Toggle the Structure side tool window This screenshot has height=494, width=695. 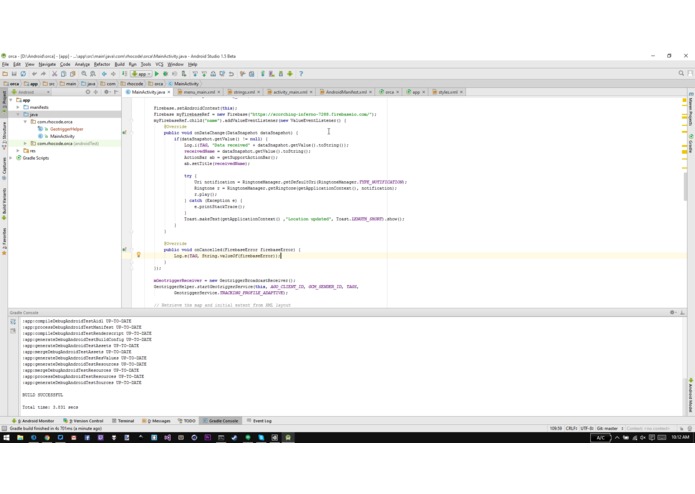4,135
